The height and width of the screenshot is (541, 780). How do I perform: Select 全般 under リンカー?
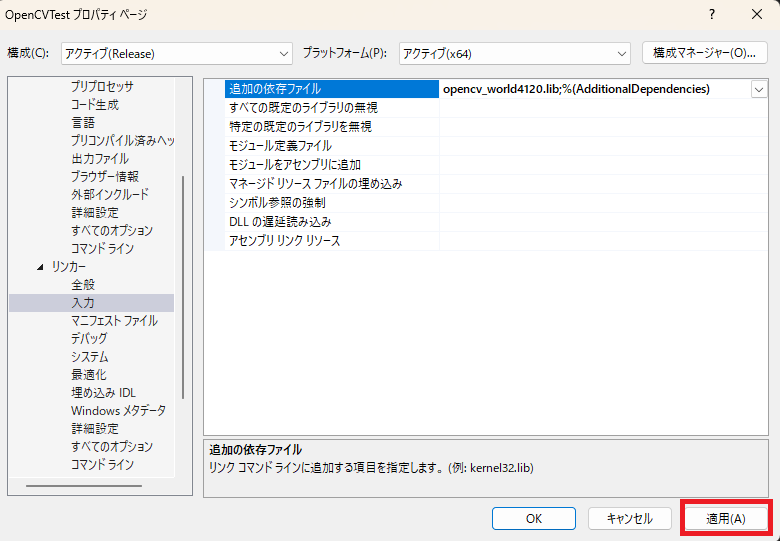[x=83, y=285]
